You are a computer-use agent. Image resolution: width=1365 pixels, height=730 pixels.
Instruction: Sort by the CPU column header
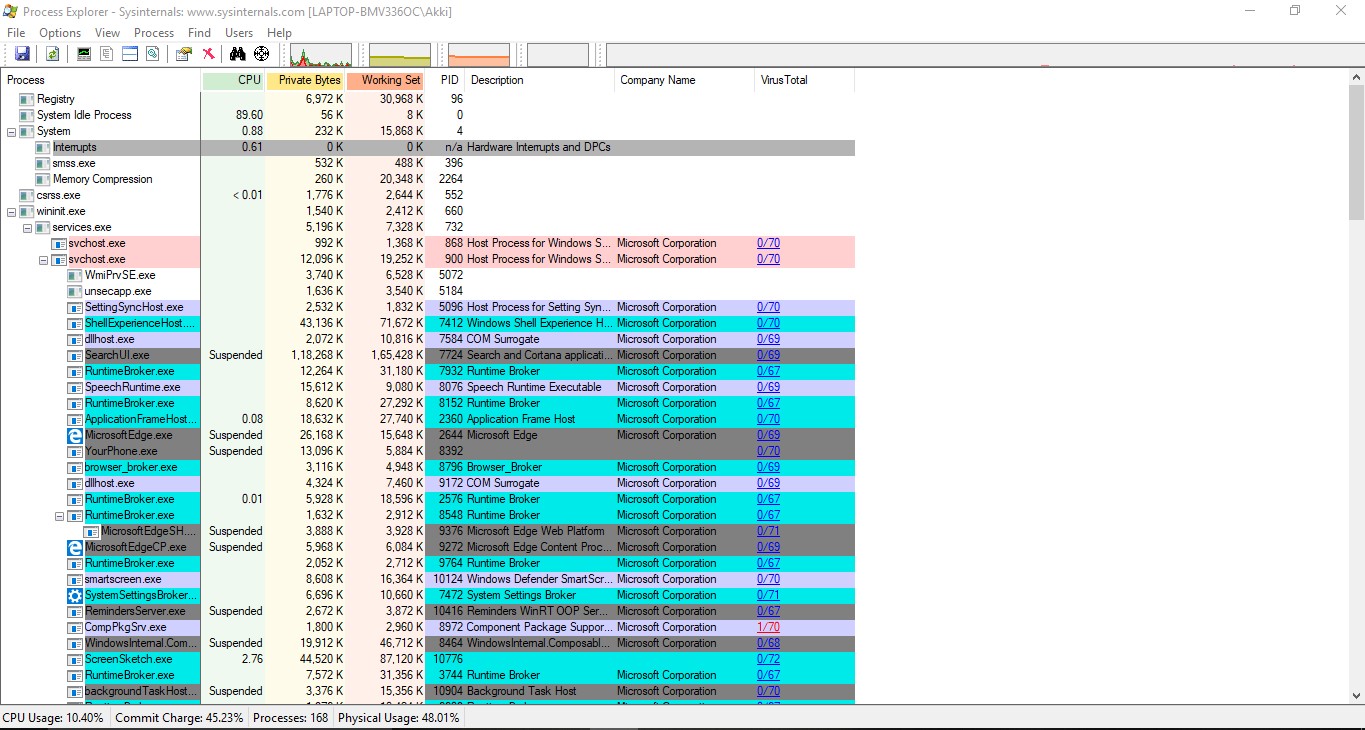[x=234, y=80]
